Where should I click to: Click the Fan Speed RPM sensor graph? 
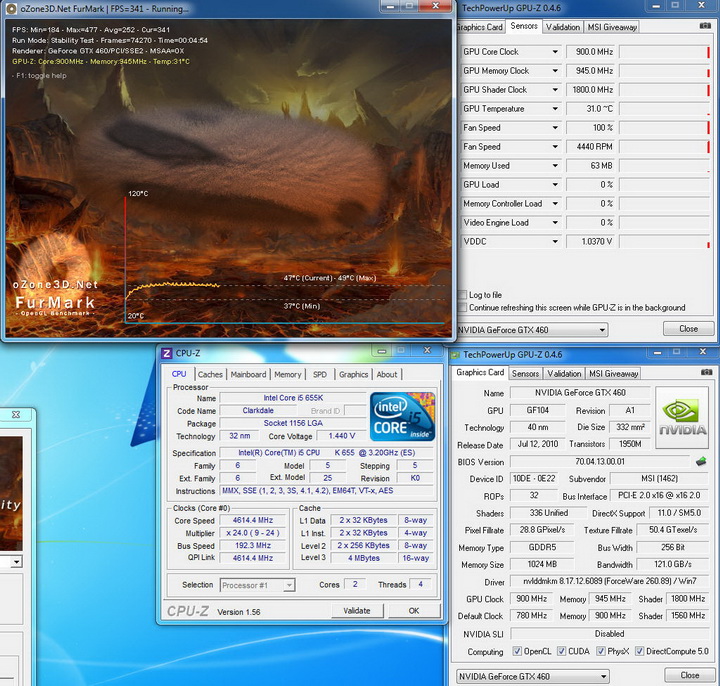(664, 146)
